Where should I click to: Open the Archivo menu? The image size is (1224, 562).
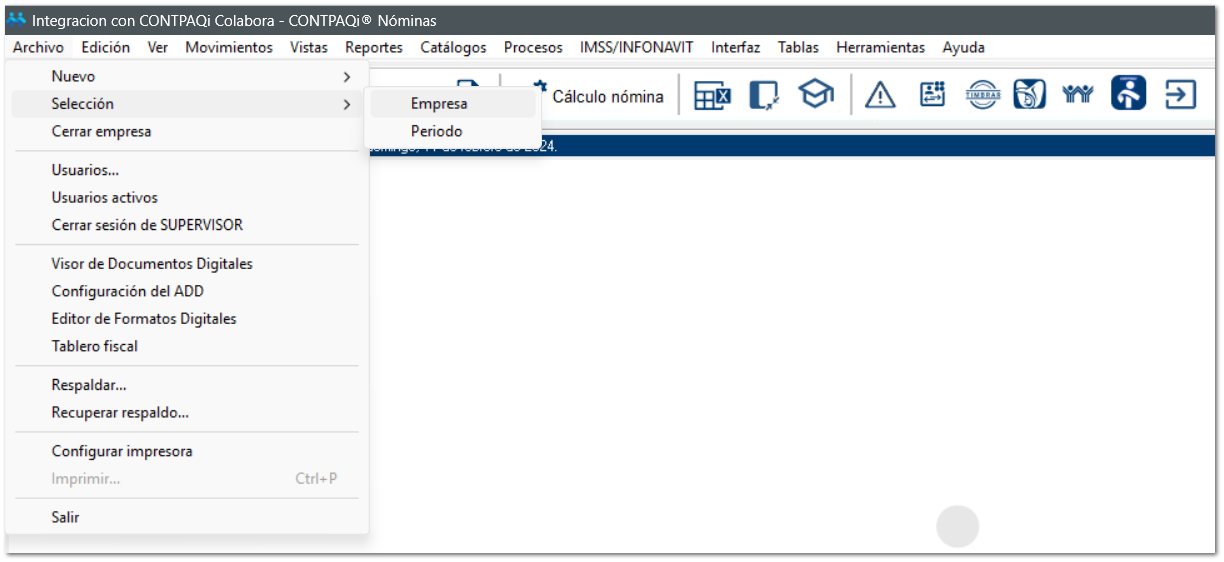tap(38, 47)
